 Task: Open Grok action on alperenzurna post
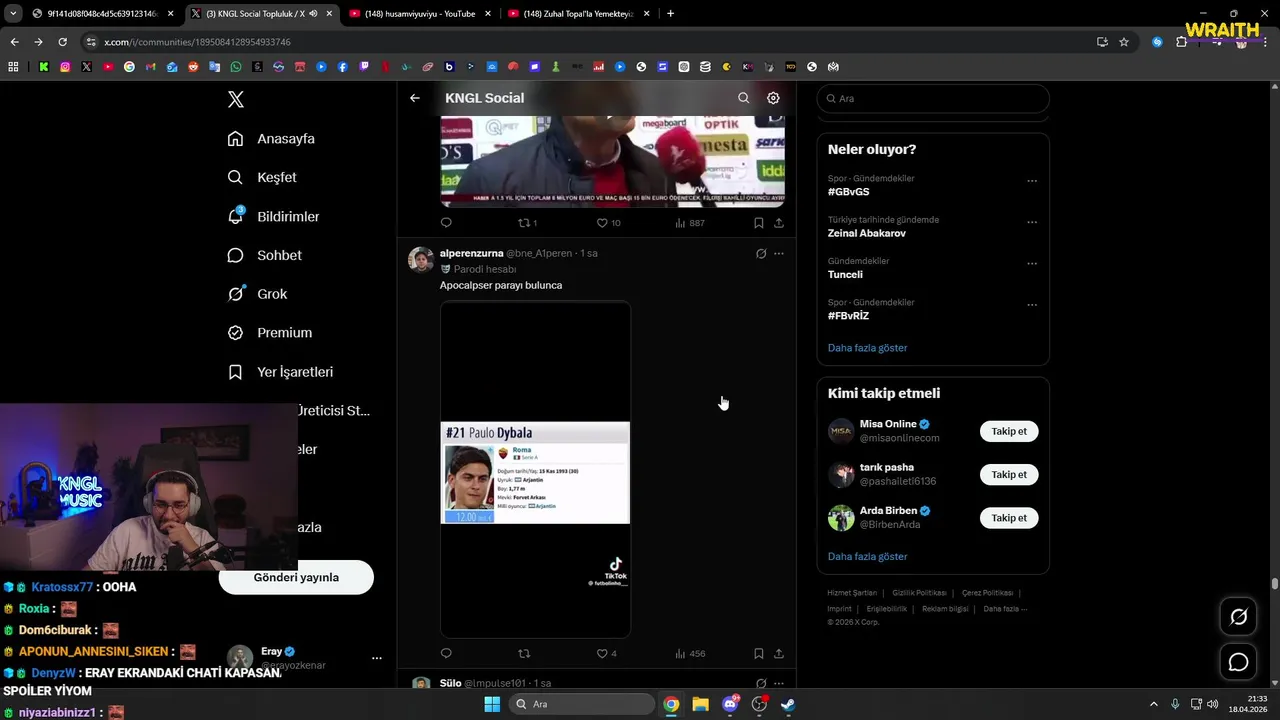(761, 254)
